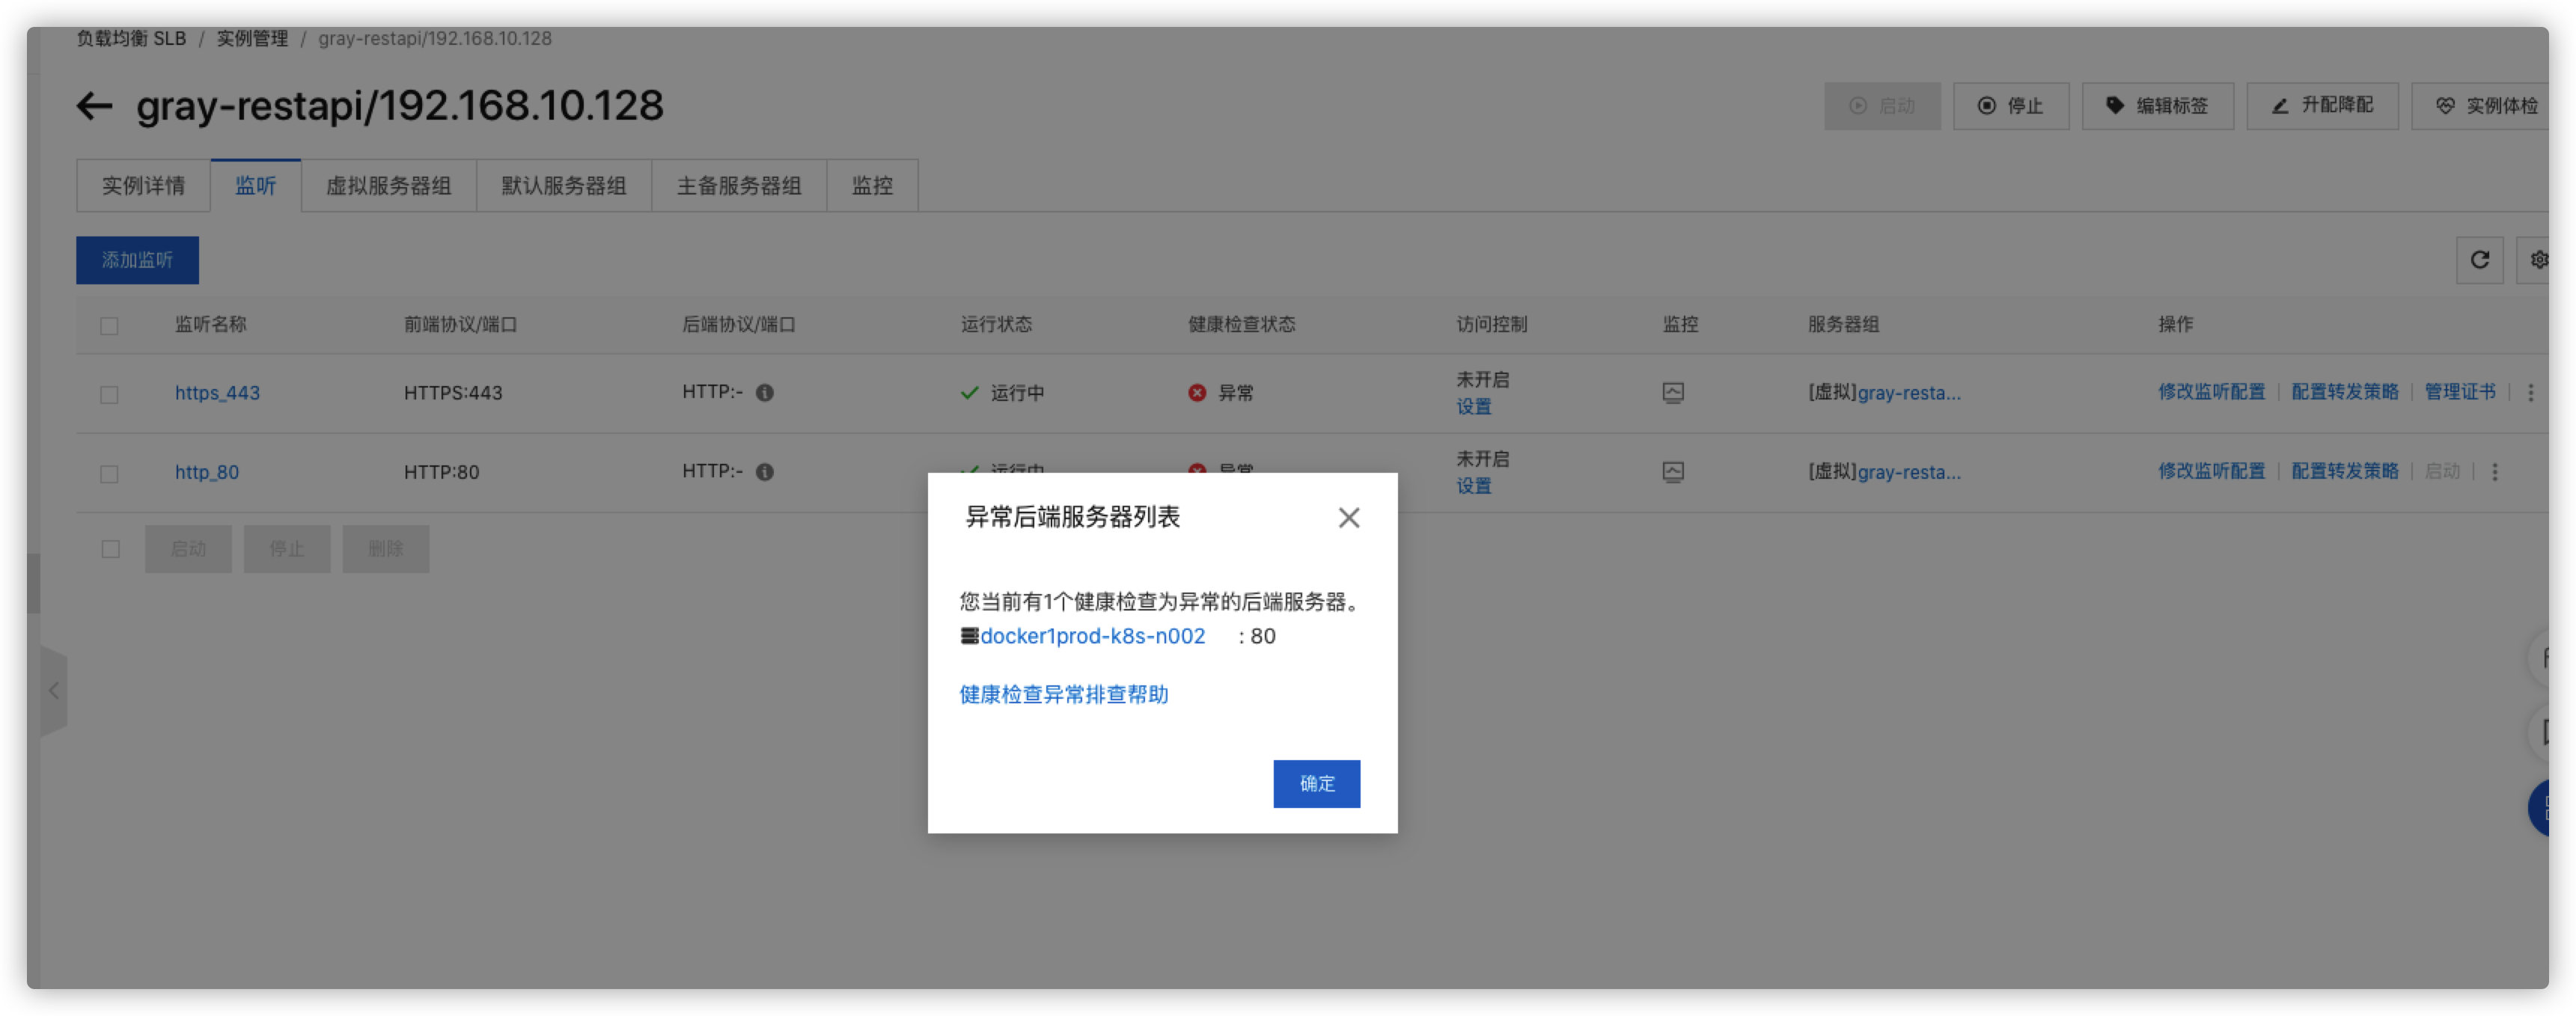2576x1016 pixels.
Task: View monitoring chart icon for https_443 listener
Action: 1674,393
